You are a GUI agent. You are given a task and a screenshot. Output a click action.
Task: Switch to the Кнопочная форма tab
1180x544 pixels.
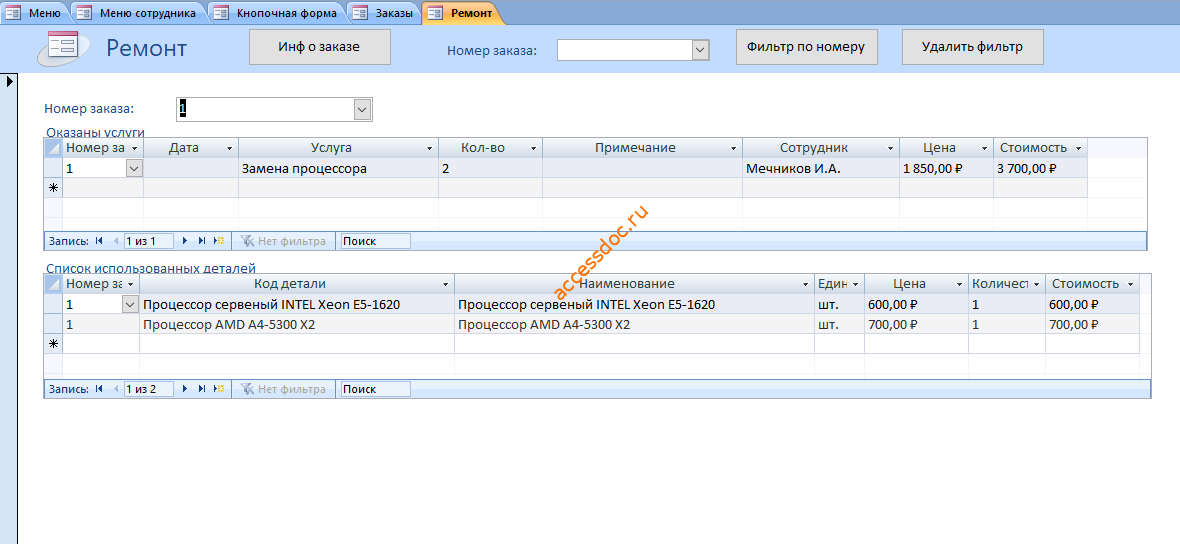pos(276,13)
